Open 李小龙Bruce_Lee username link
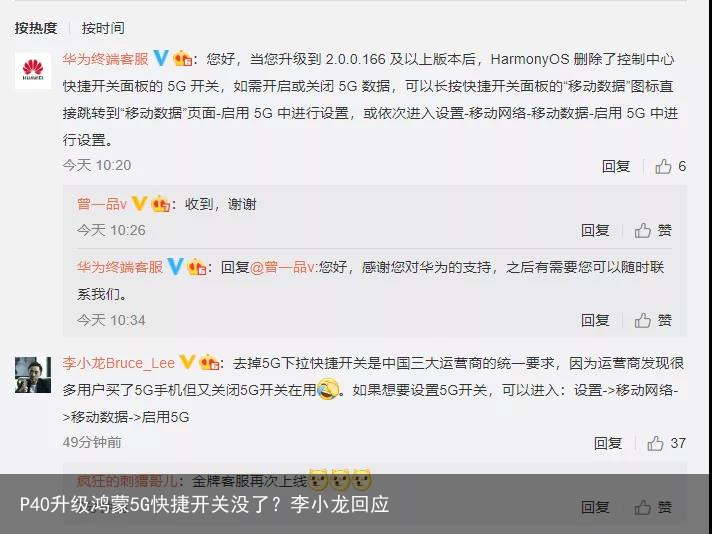 tap(119, 363)
